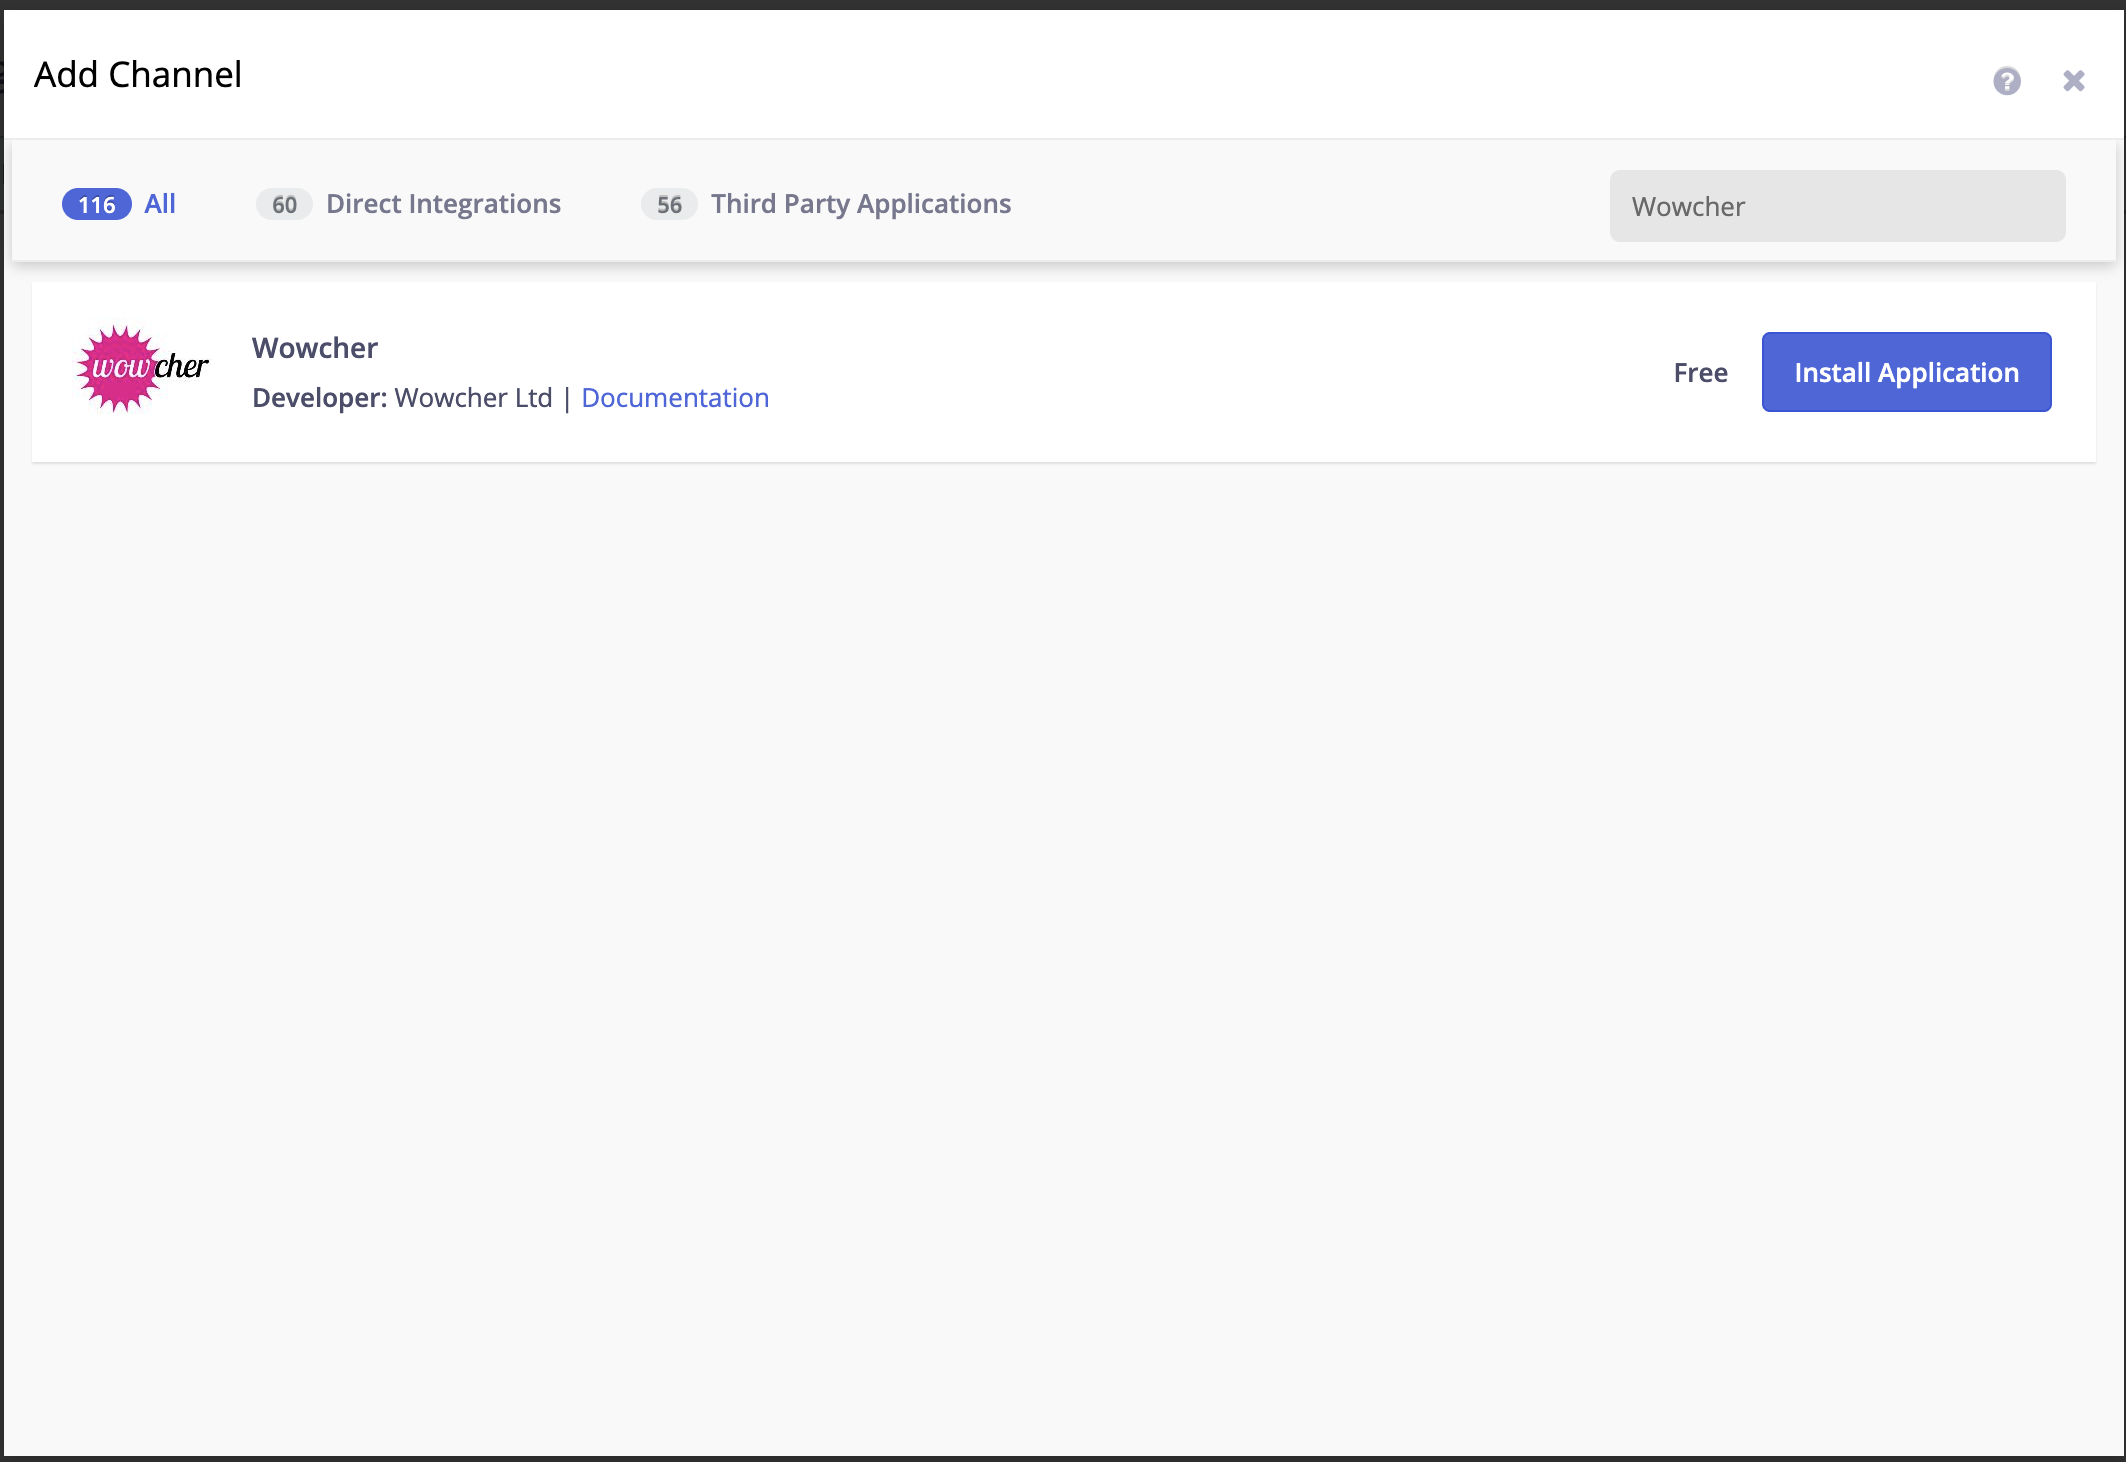Click the Free price label
The width and height of the screenshot is (2126, 1462).
click(x=1700, y=373)
